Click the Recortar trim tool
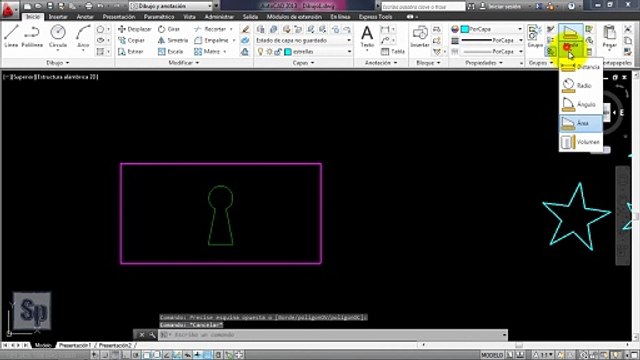The height and width of the screenshot is (360, 640). tap(210, 29)
